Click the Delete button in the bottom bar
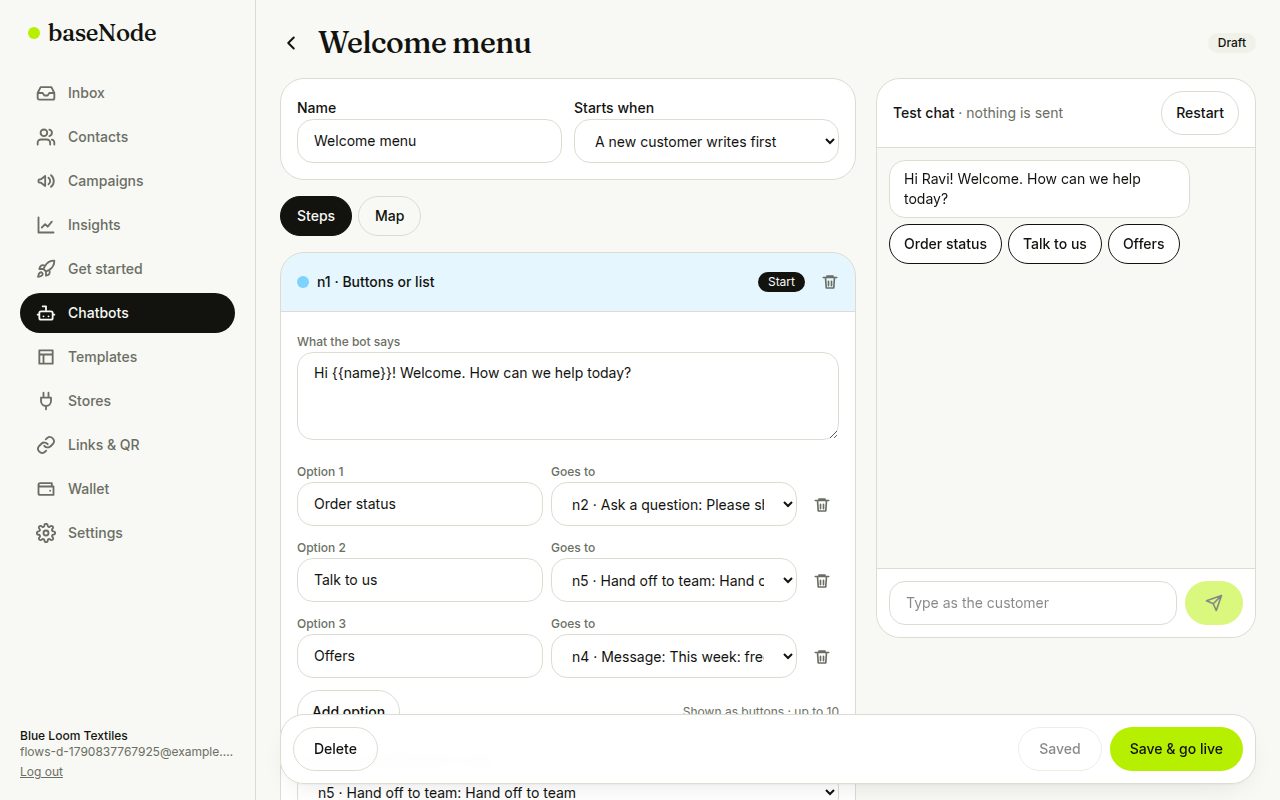 (x=335, y=749)
